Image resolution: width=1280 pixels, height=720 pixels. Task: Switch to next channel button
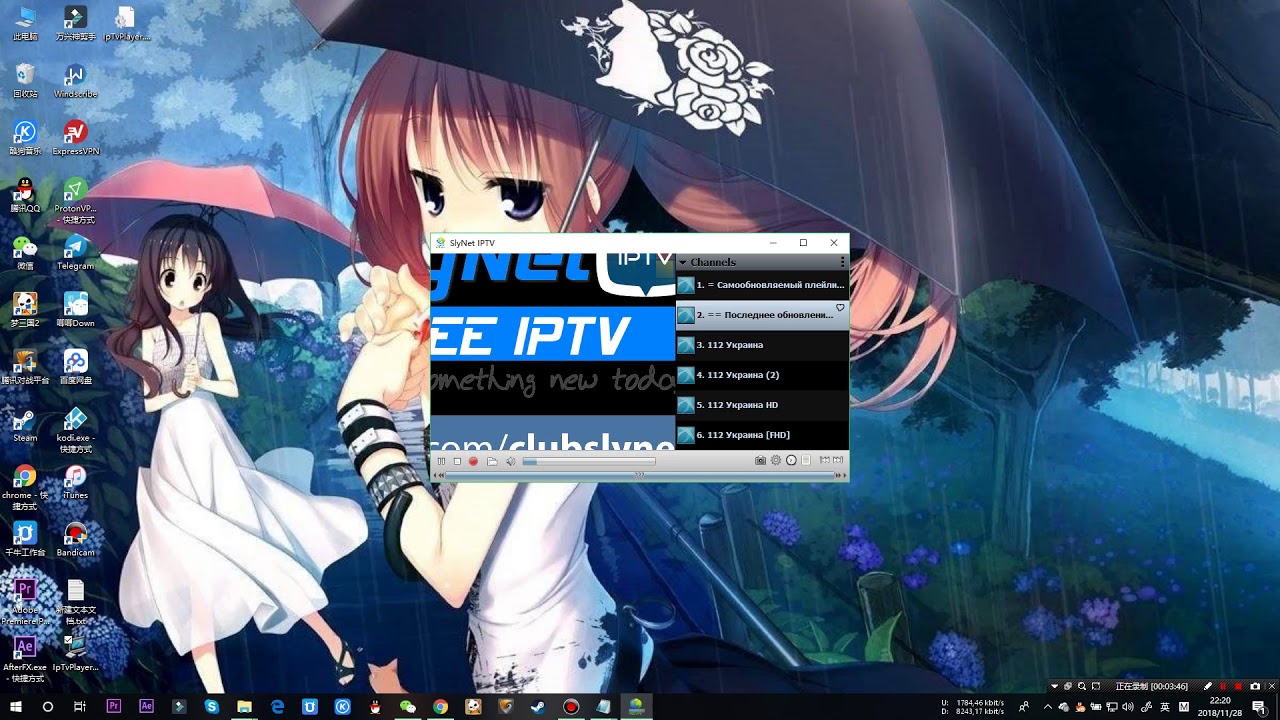[x=838, y=460]
